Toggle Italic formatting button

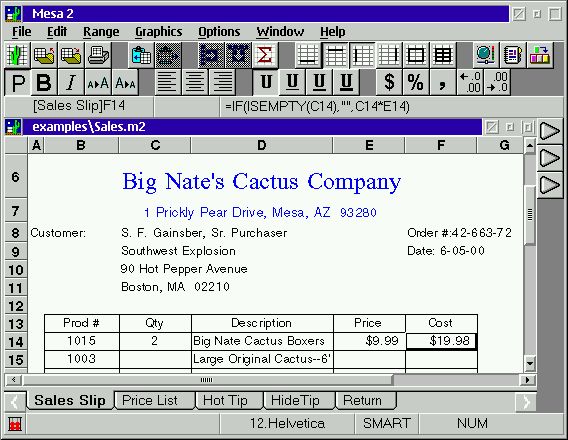tap(71, 82)
